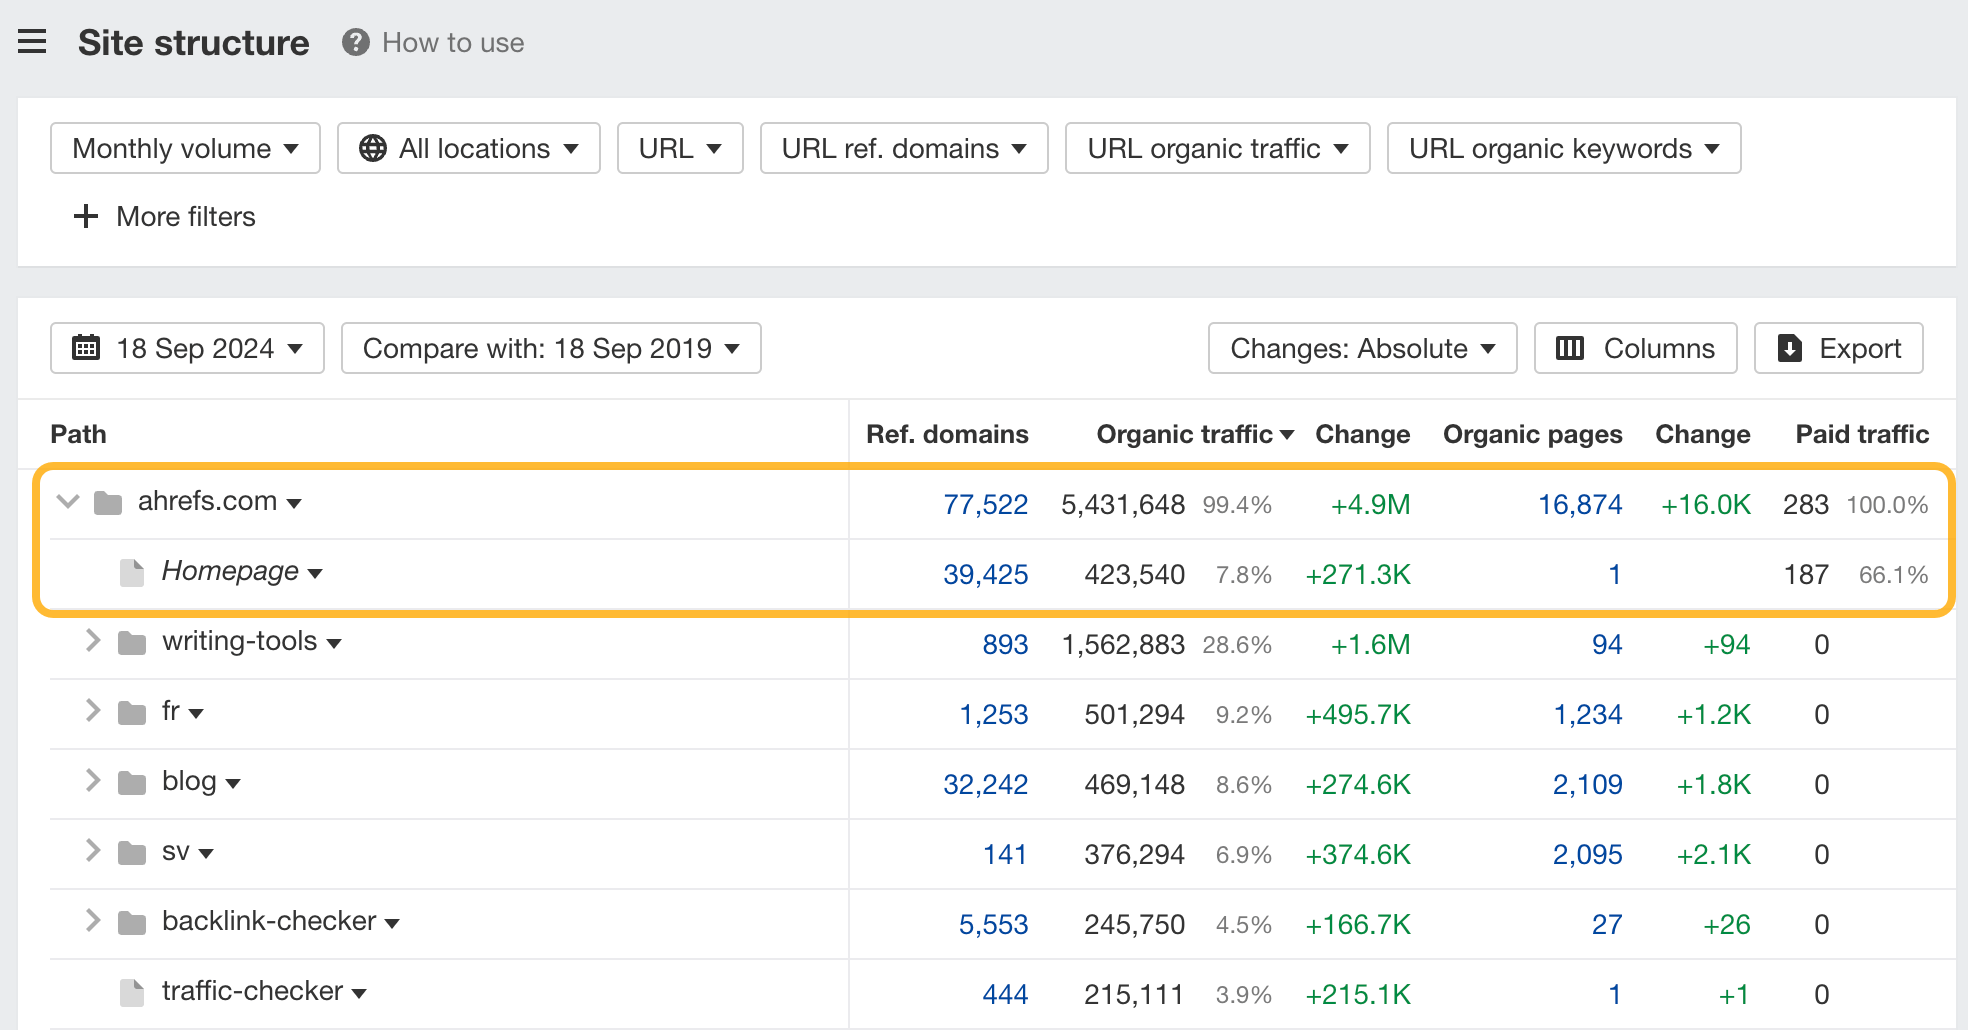Click the file icon next to traffic-checker
The image size is (1968, 1030).
[131, 992]
